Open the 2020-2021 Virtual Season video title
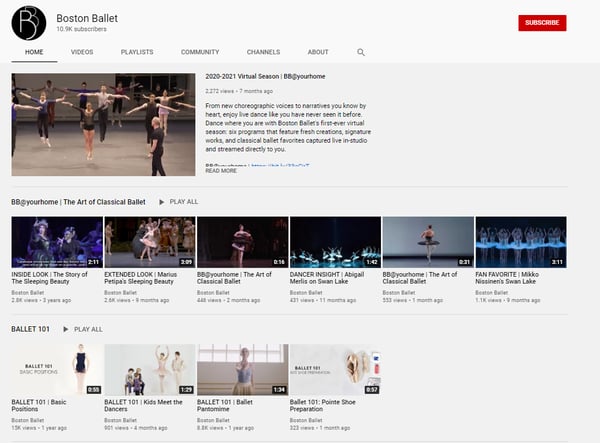 click(x=265, y=77)
